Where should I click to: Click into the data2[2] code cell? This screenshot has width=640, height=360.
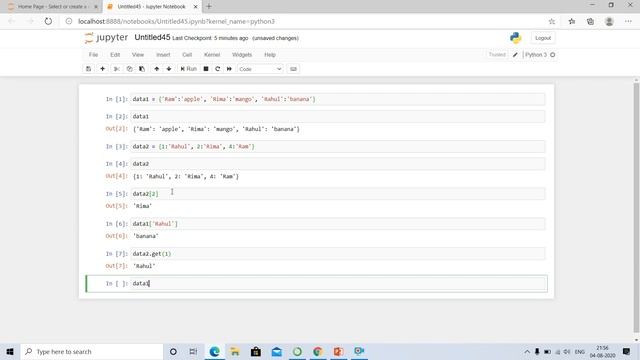(338, 193)
